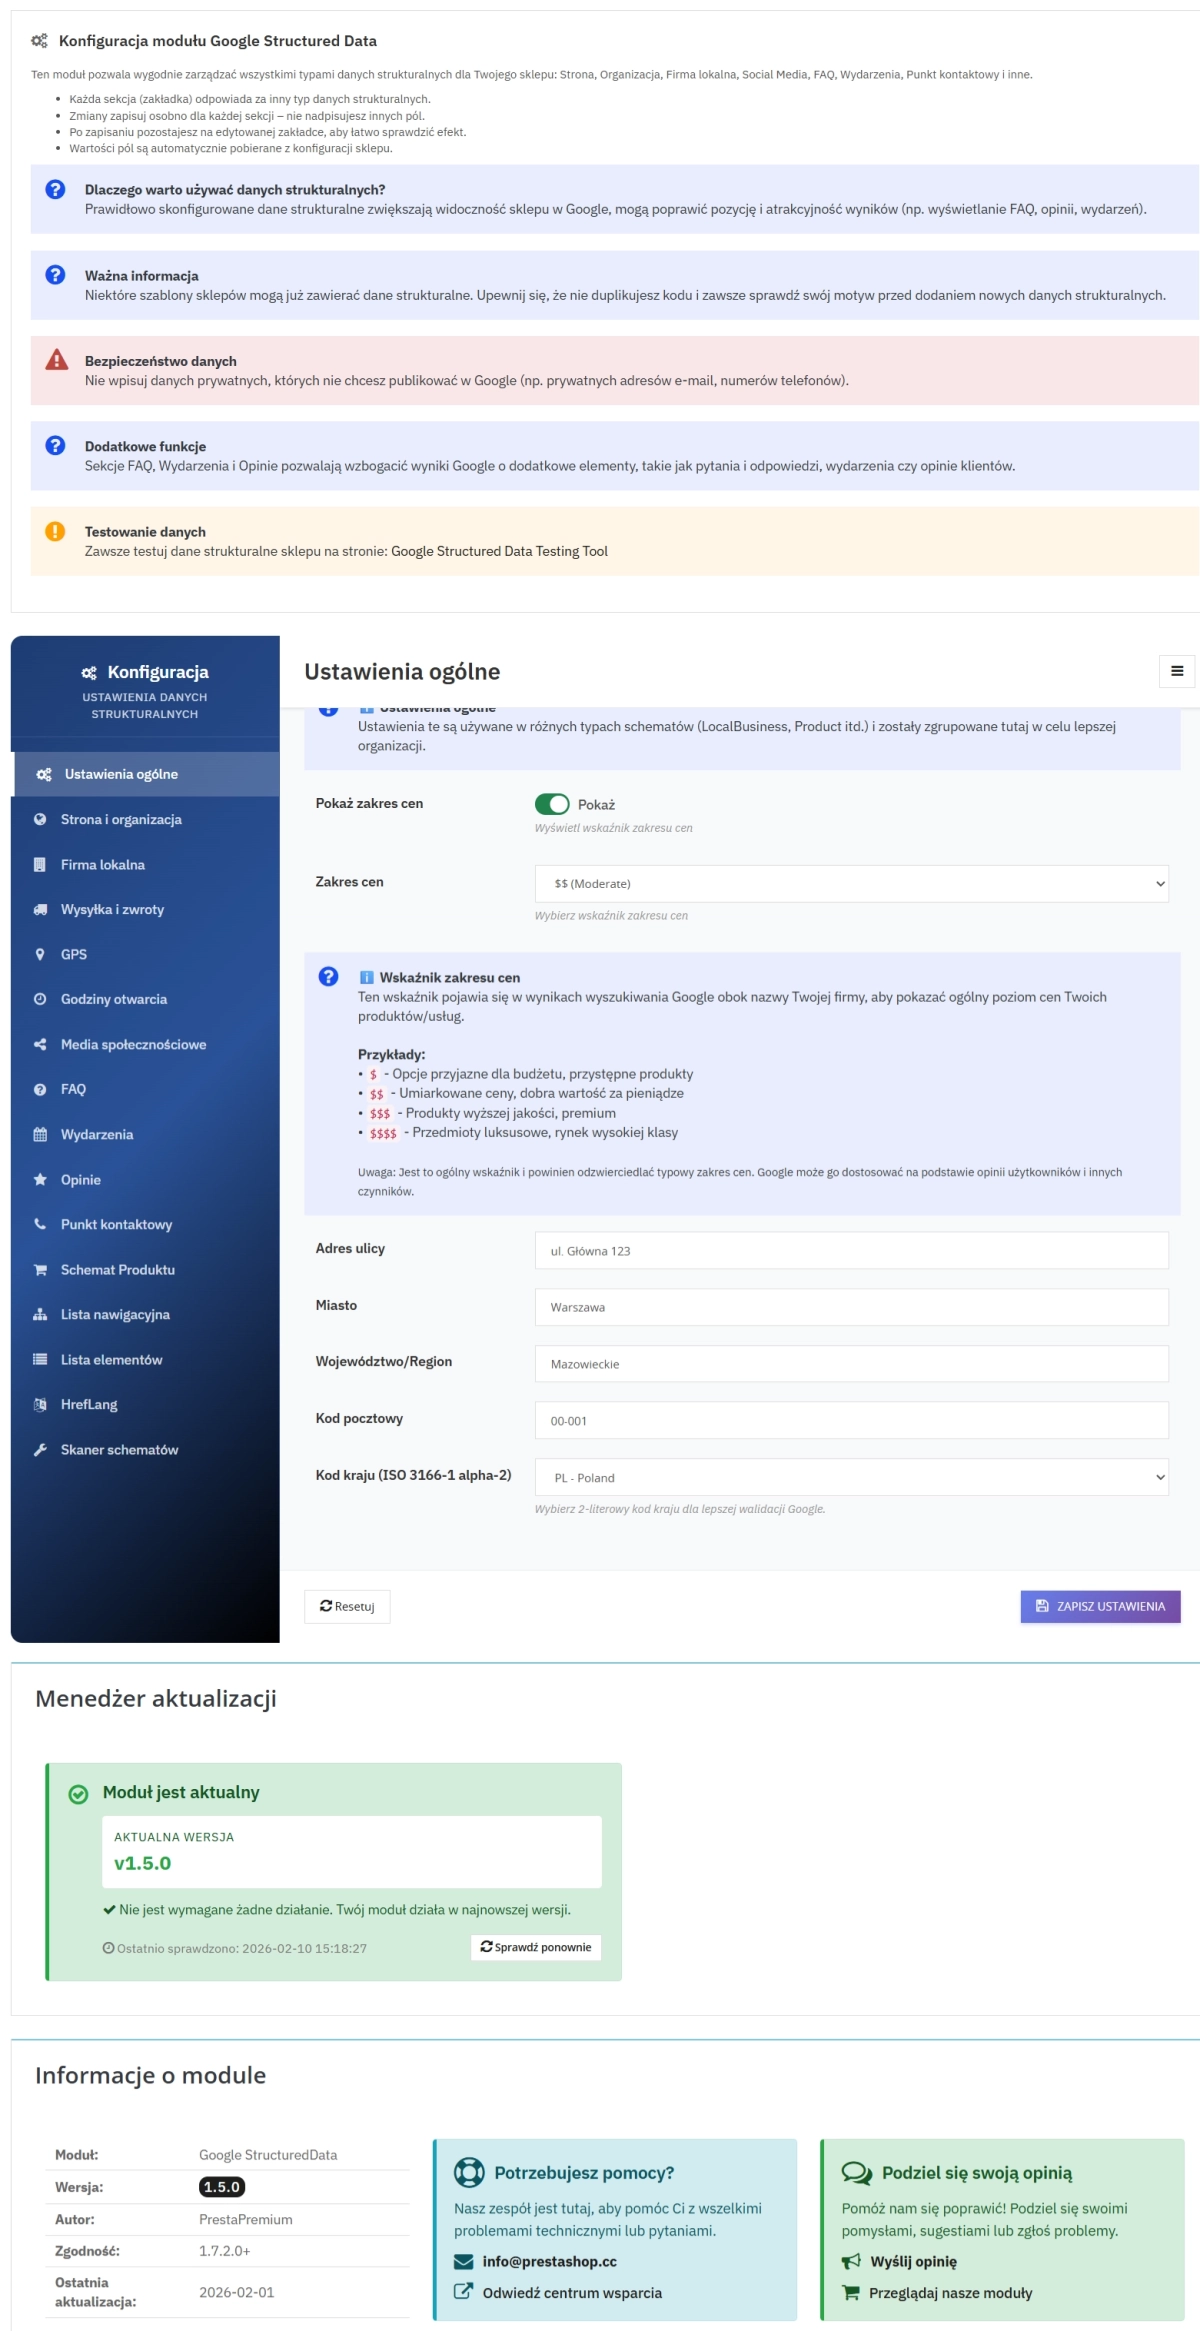Open the Google Structured Data Testing Tool link
Image resolution: width=1200 pixels, height=2331 pixels.
click(x=499, y=551)
